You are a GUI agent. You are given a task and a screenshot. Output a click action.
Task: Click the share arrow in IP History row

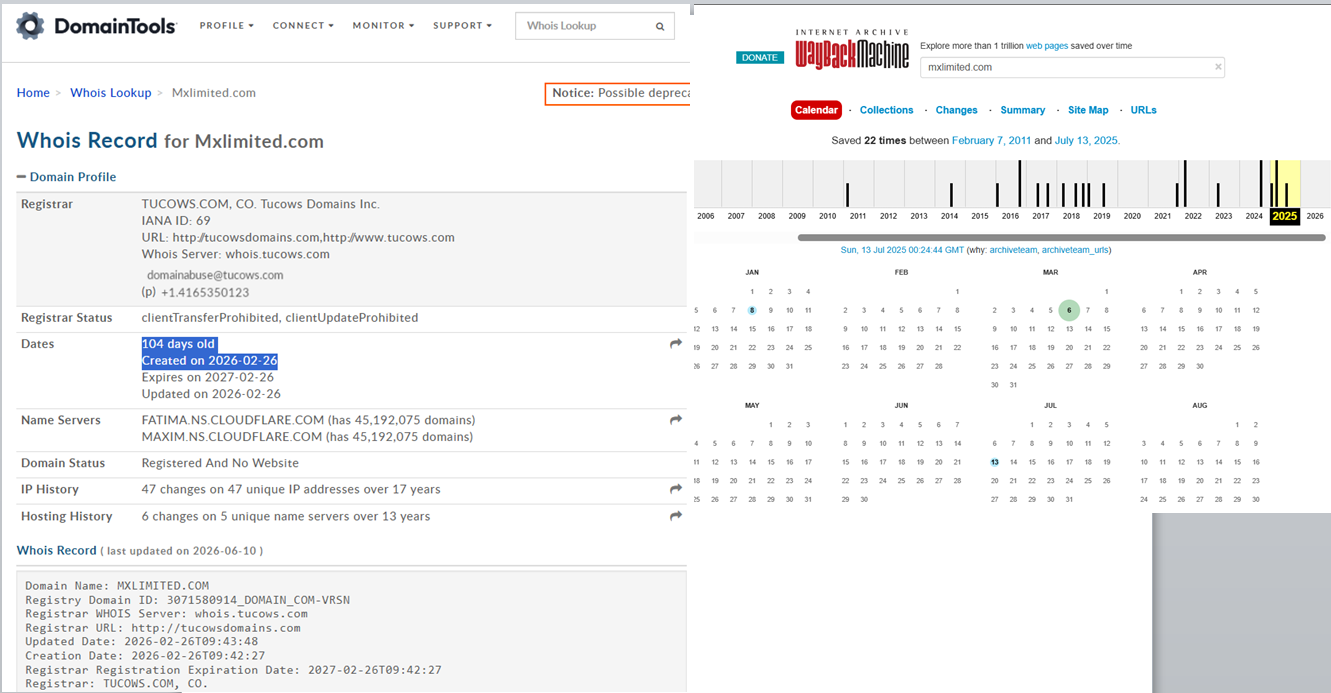click(x=676, y=489)
